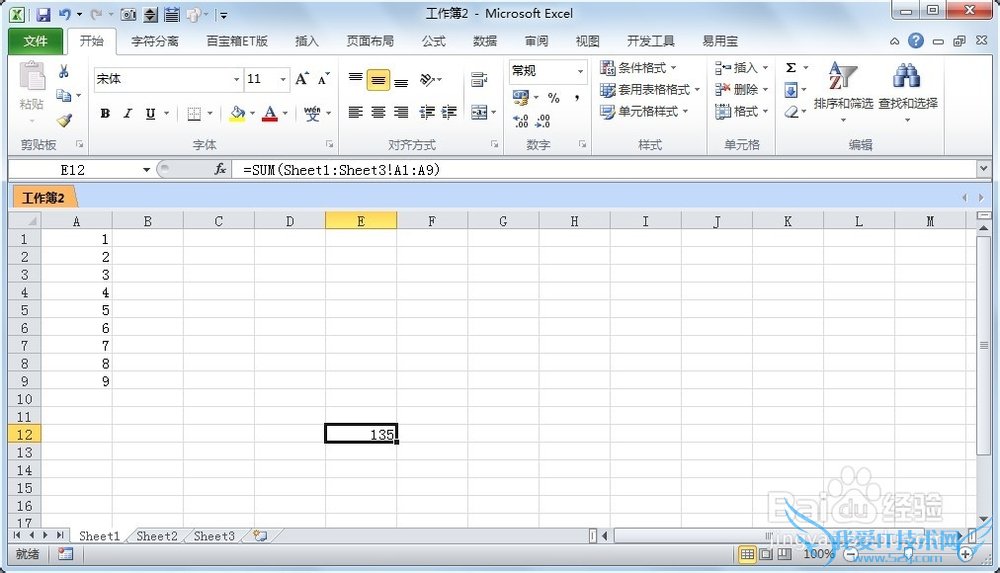Click column E header
The image size is (1000, 573).
click(361, 221)
